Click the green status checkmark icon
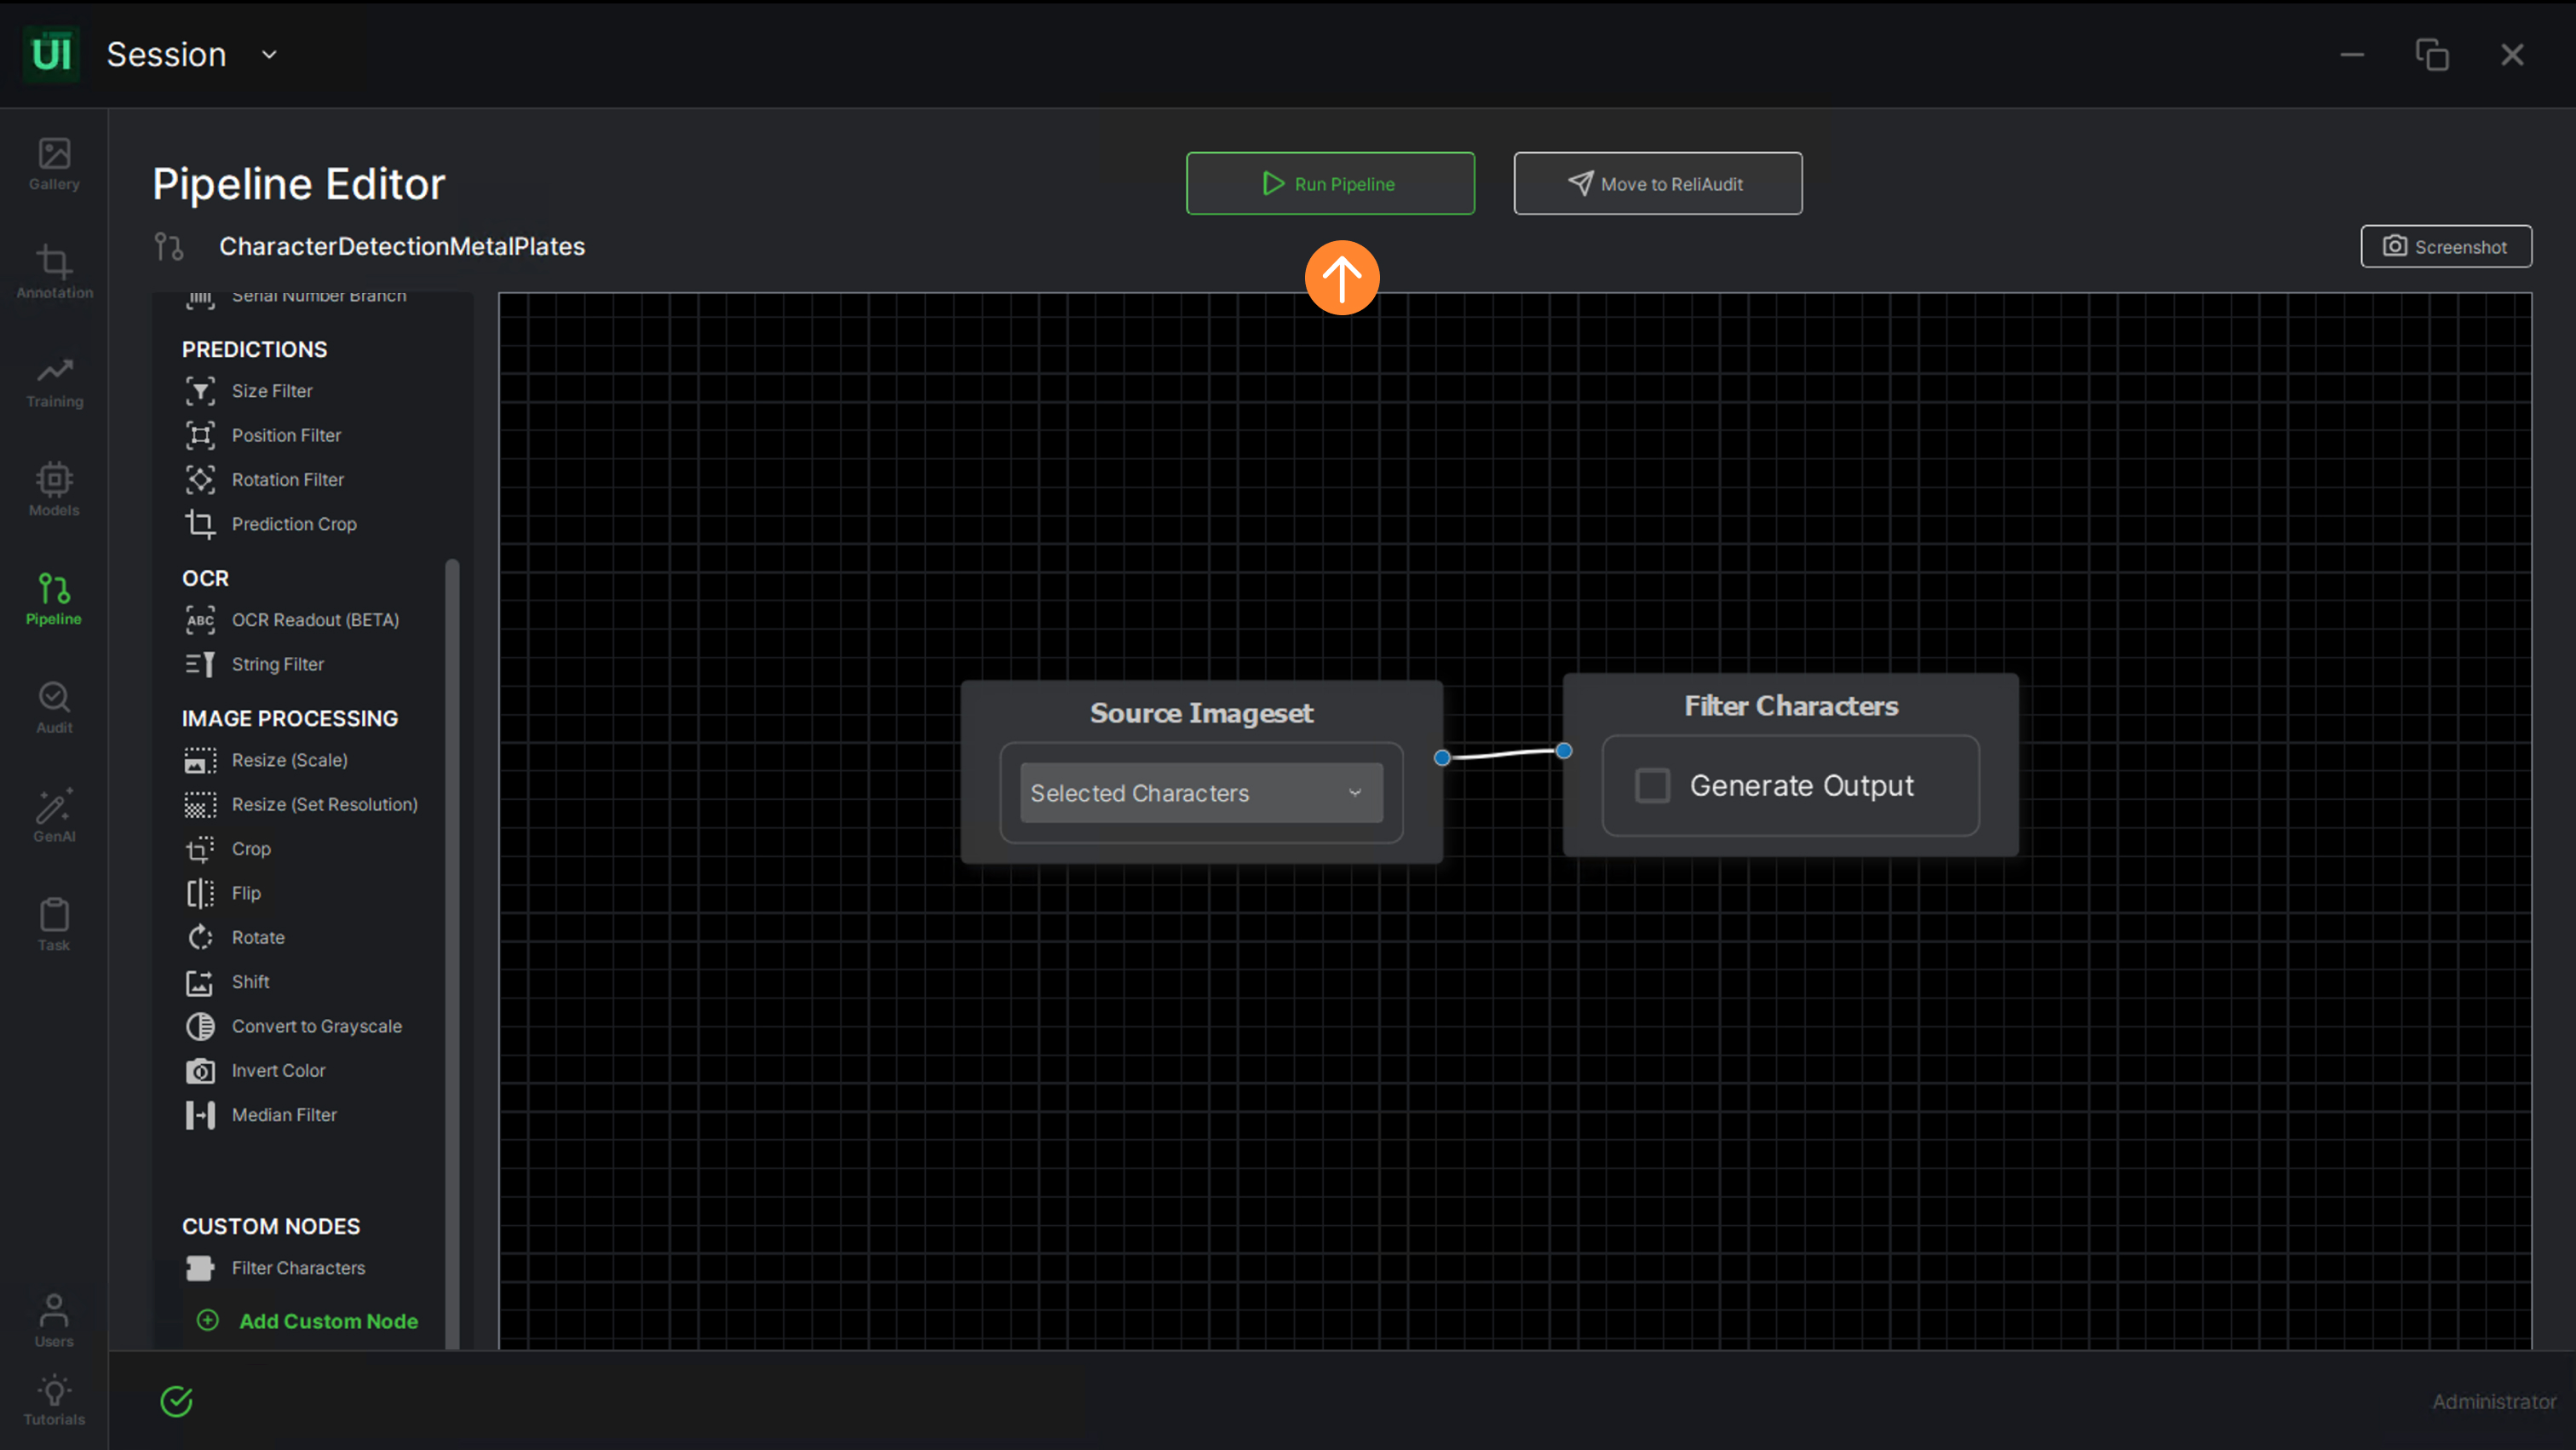The height and width of the screenshot is (1450, 2576). pyautogui.click(x=177, y=1401)
